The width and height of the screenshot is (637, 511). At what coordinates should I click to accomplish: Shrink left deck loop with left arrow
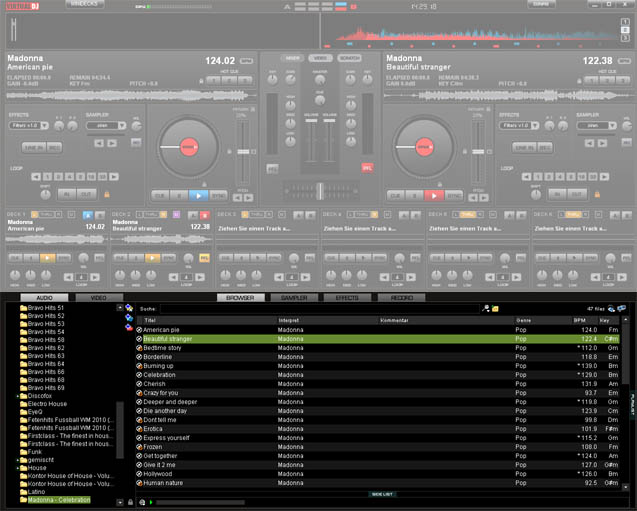tap(36, 177)
